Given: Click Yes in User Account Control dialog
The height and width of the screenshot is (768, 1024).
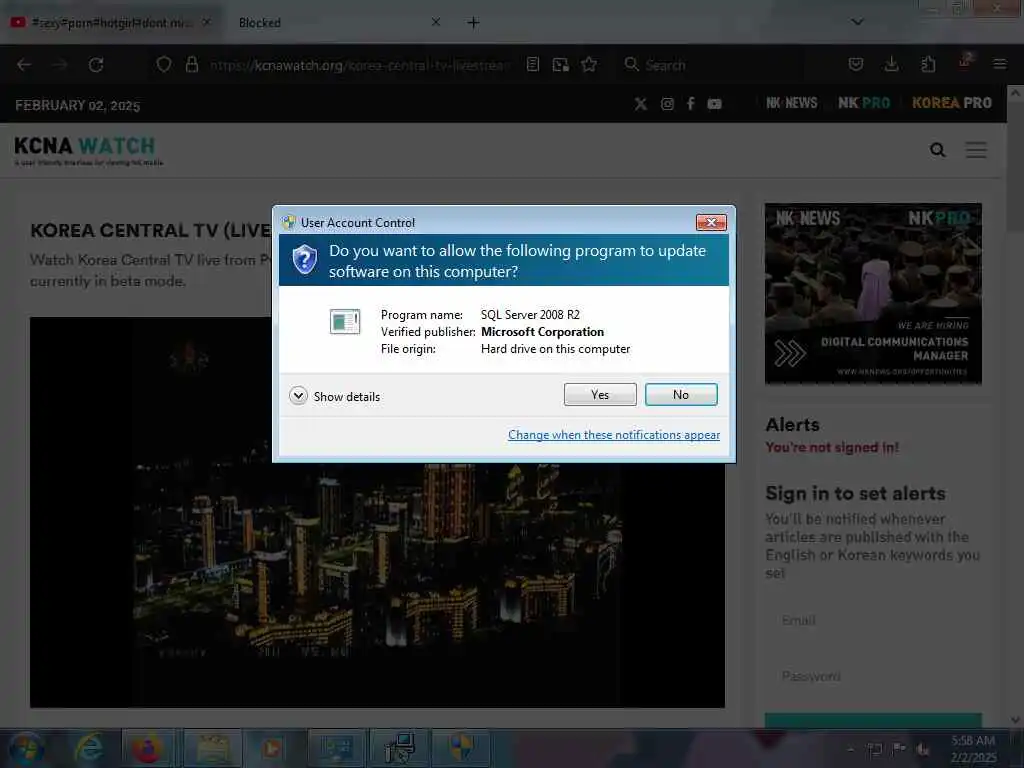Looking at the screenshot, I should [600, 394].
